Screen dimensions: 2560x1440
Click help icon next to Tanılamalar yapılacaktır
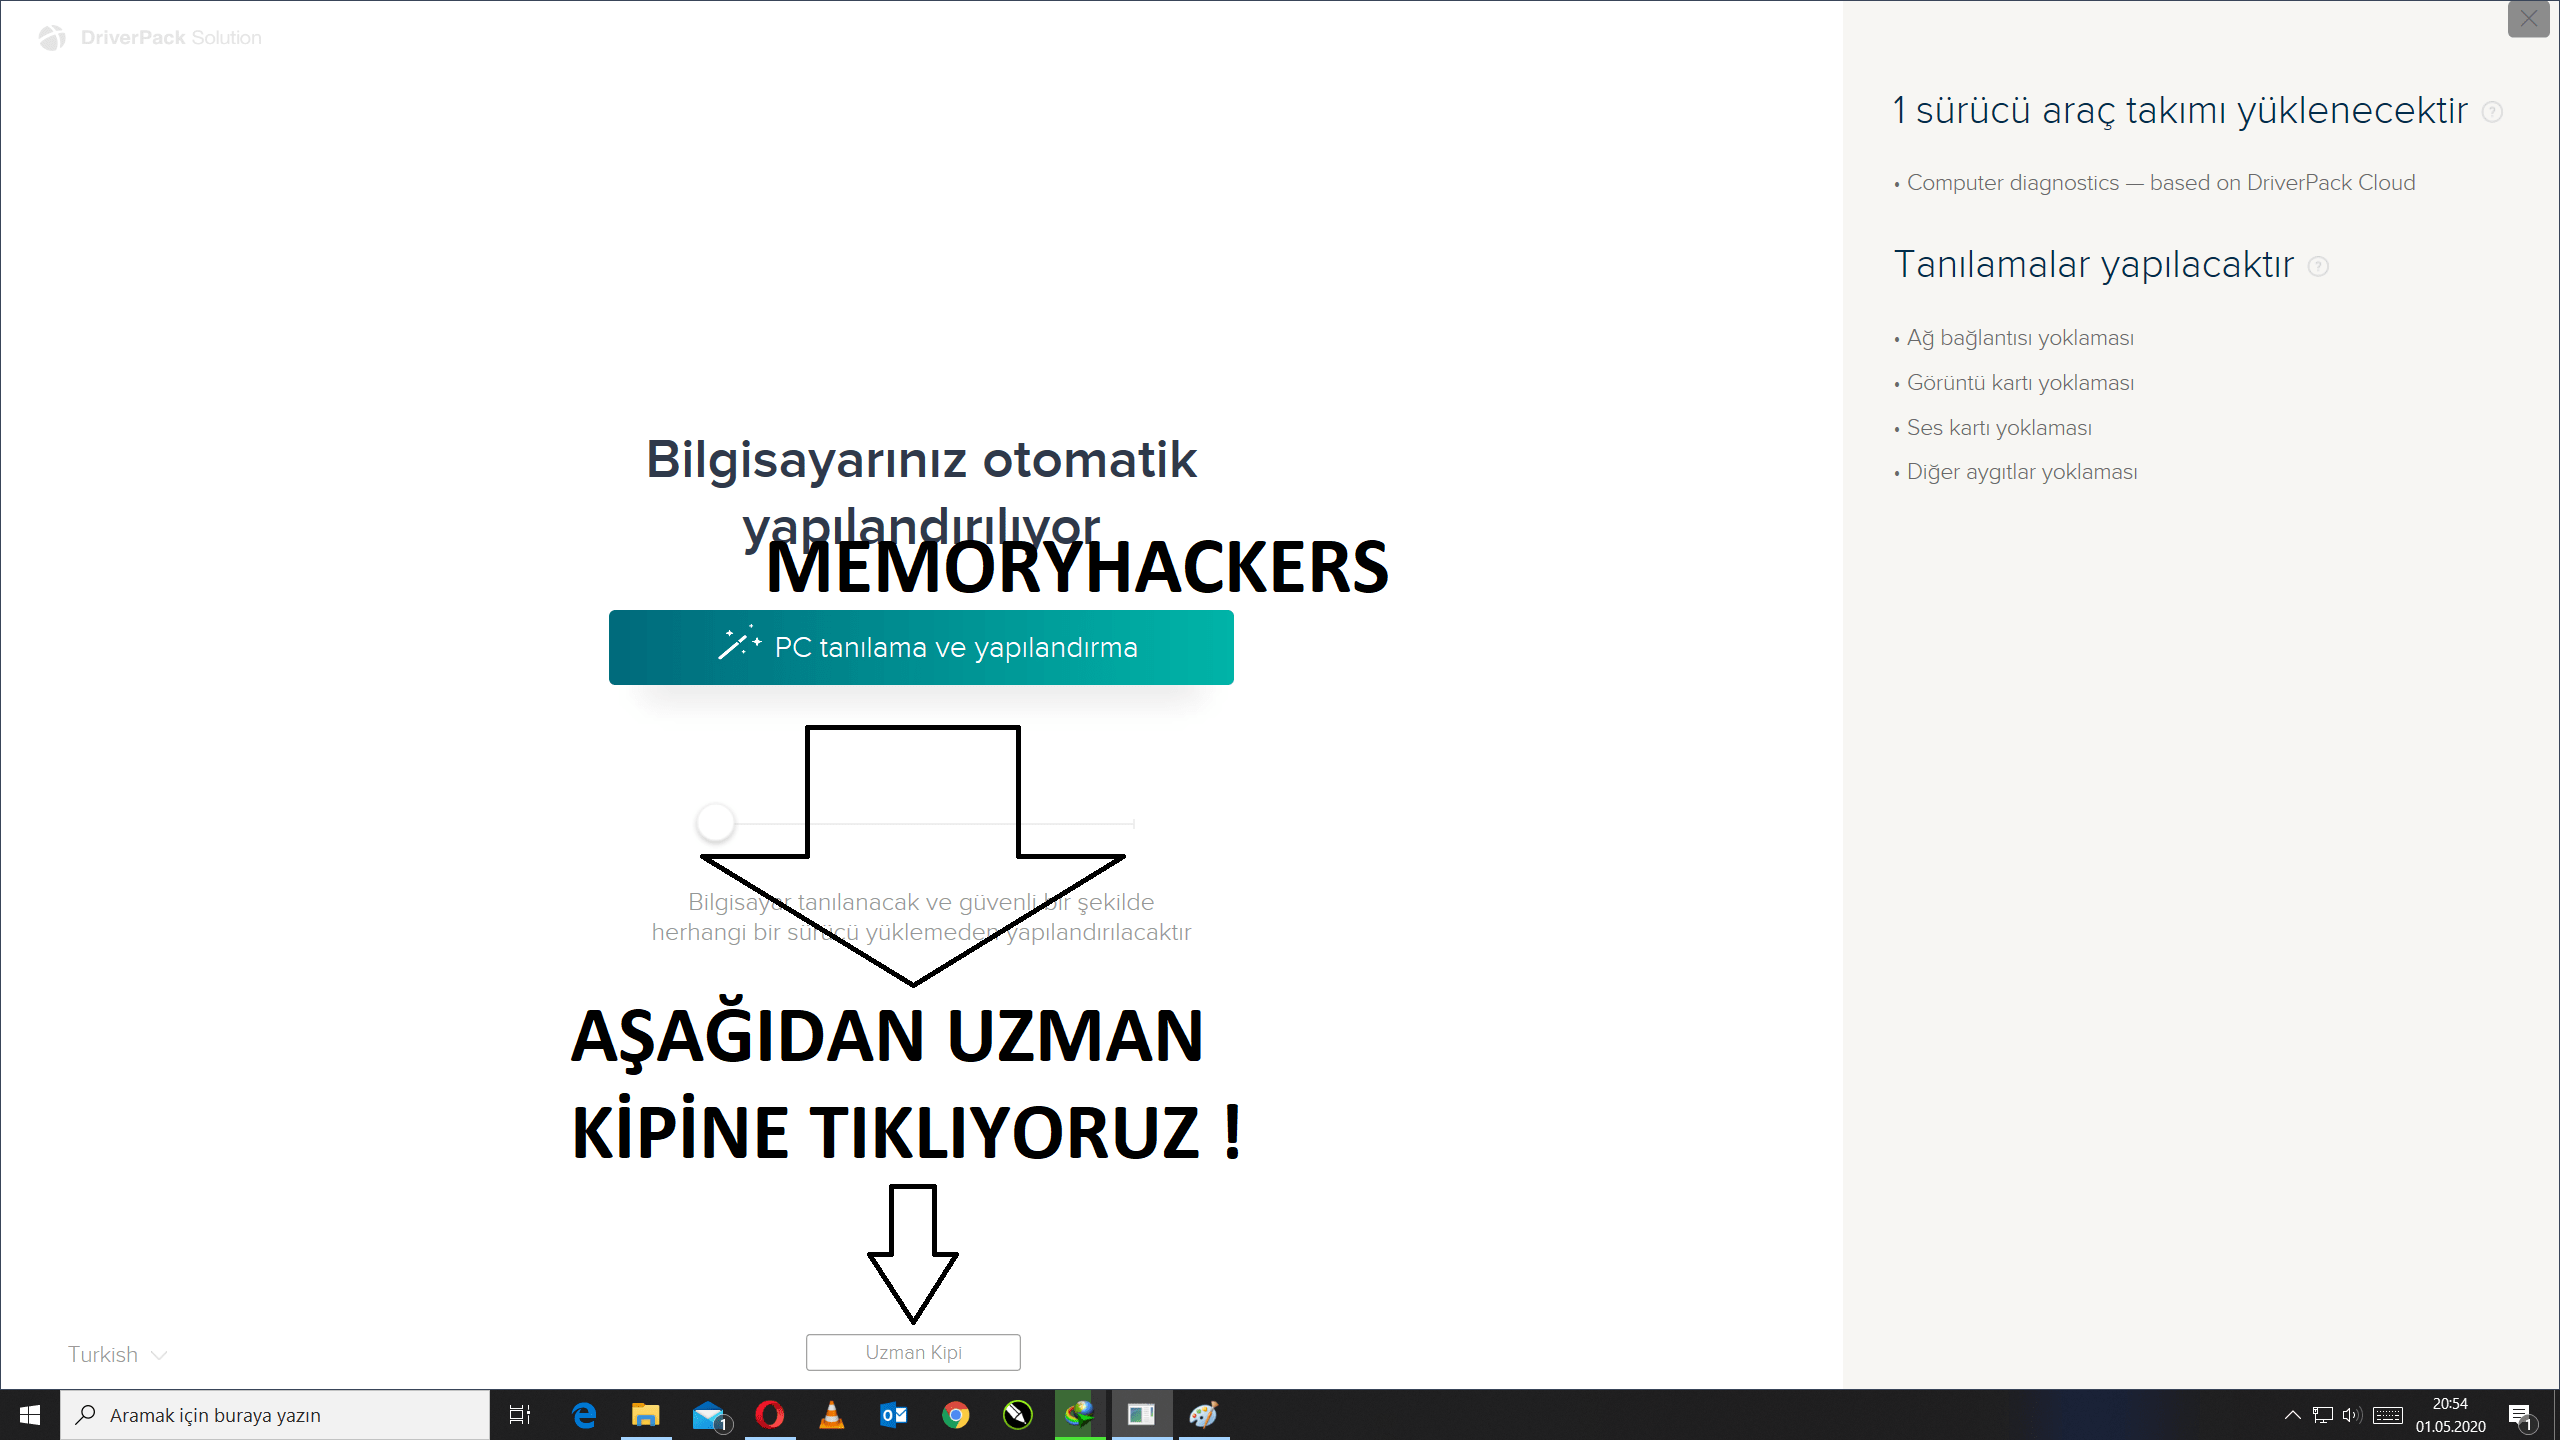pyautogui.click(x=2318, y=266)
